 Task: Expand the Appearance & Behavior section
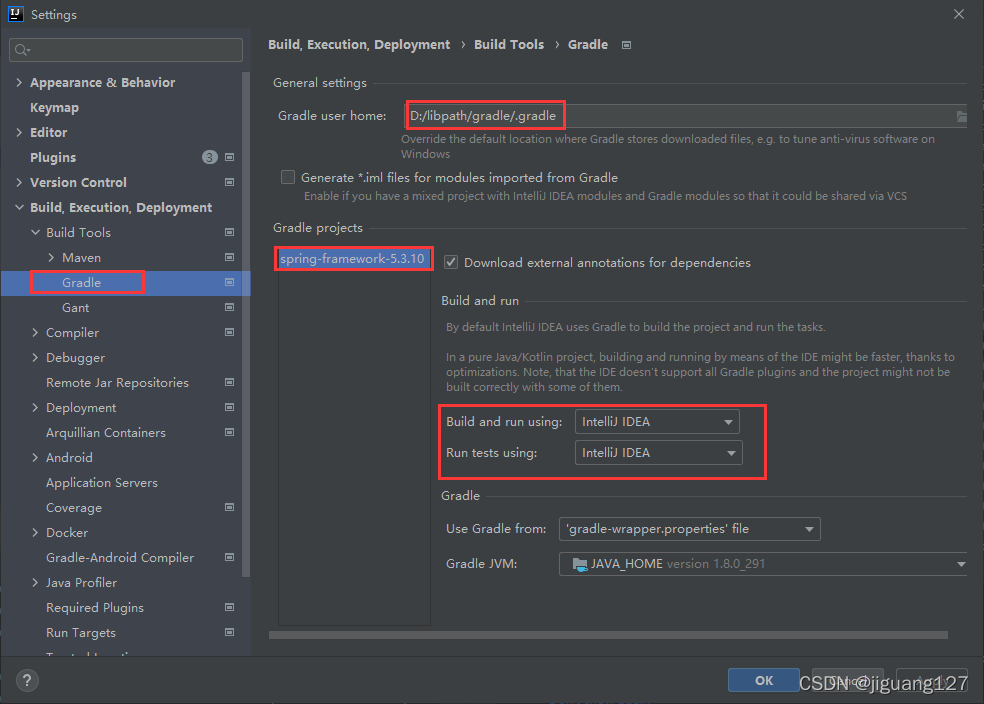point(18,82)
